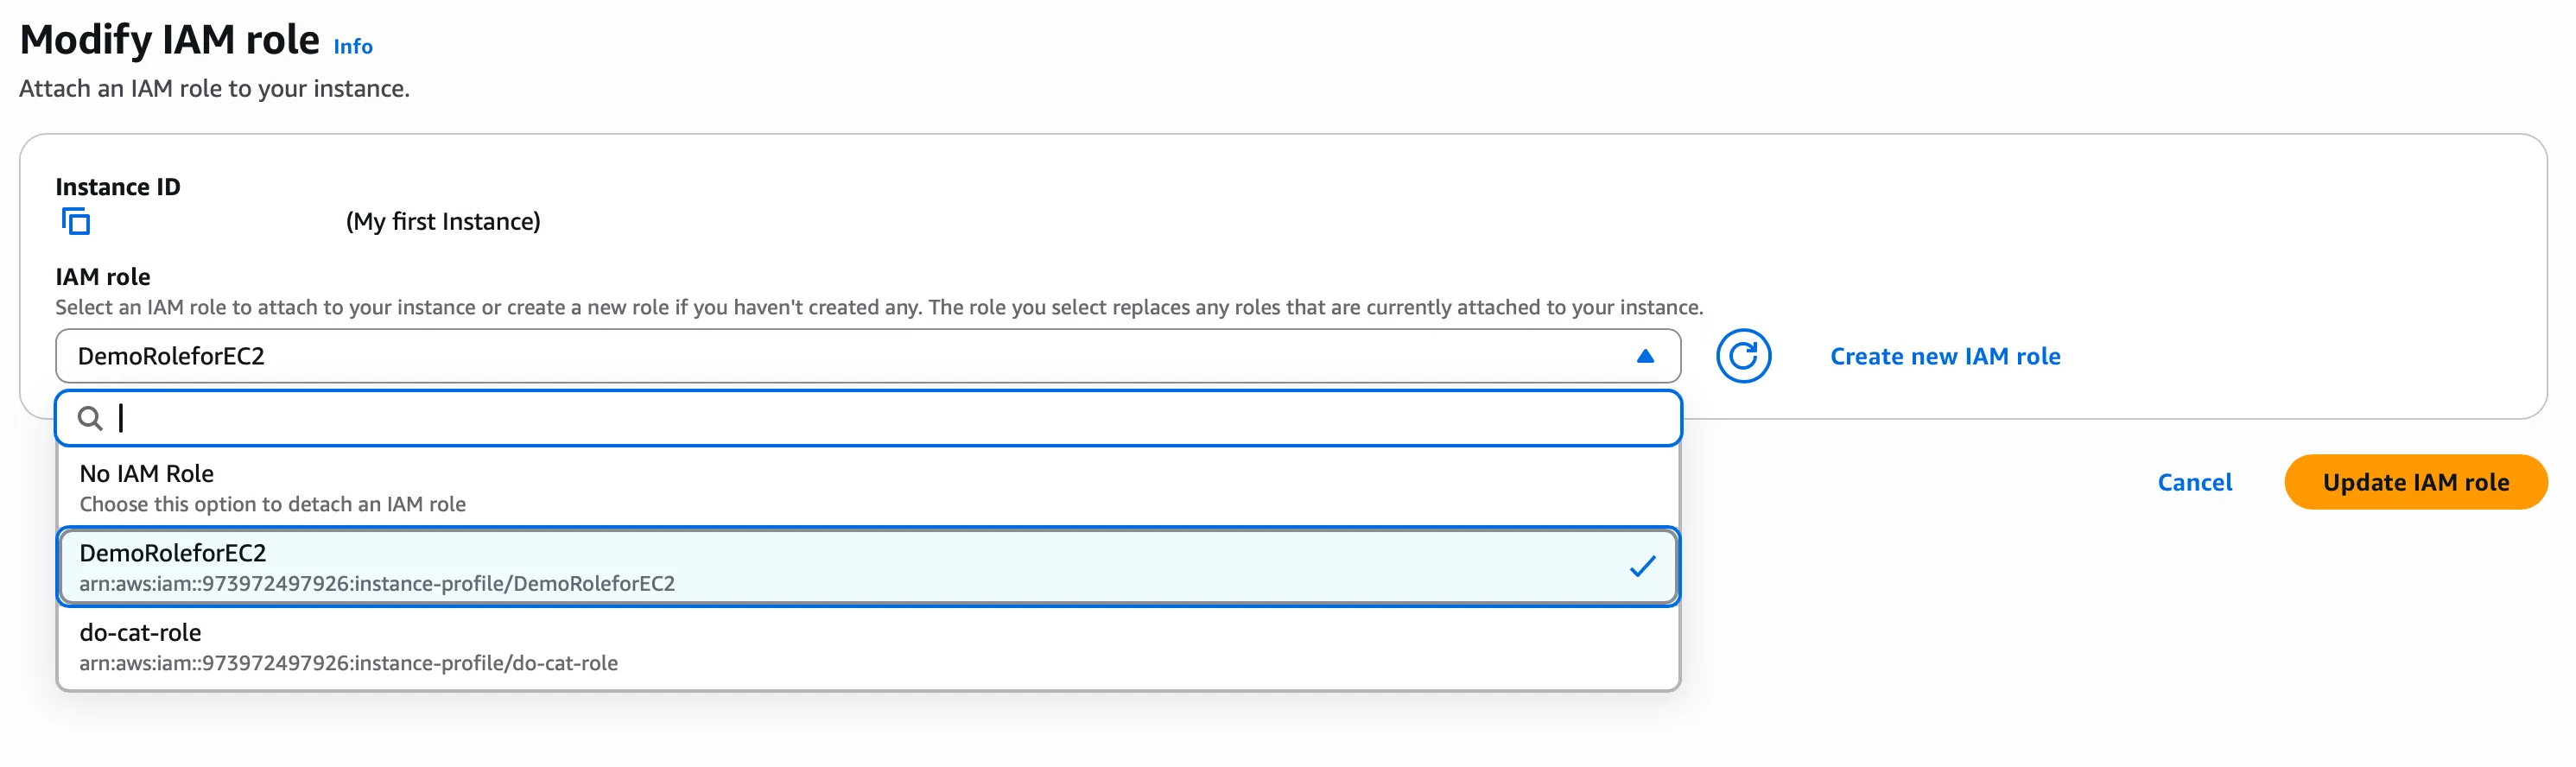Refresh the IAM role list
This screenshot has height=767, width=2576.
click(x=1742, y=356)
